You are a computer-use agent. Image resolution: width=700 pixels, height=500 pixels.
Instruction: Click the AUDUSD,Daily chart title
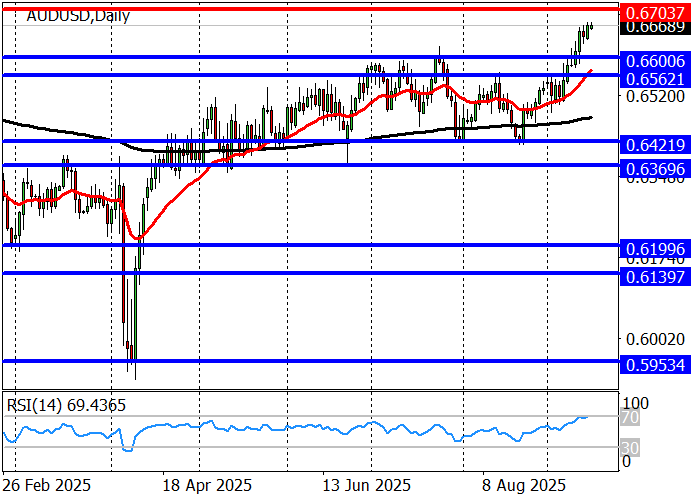[x=78, y=16]
